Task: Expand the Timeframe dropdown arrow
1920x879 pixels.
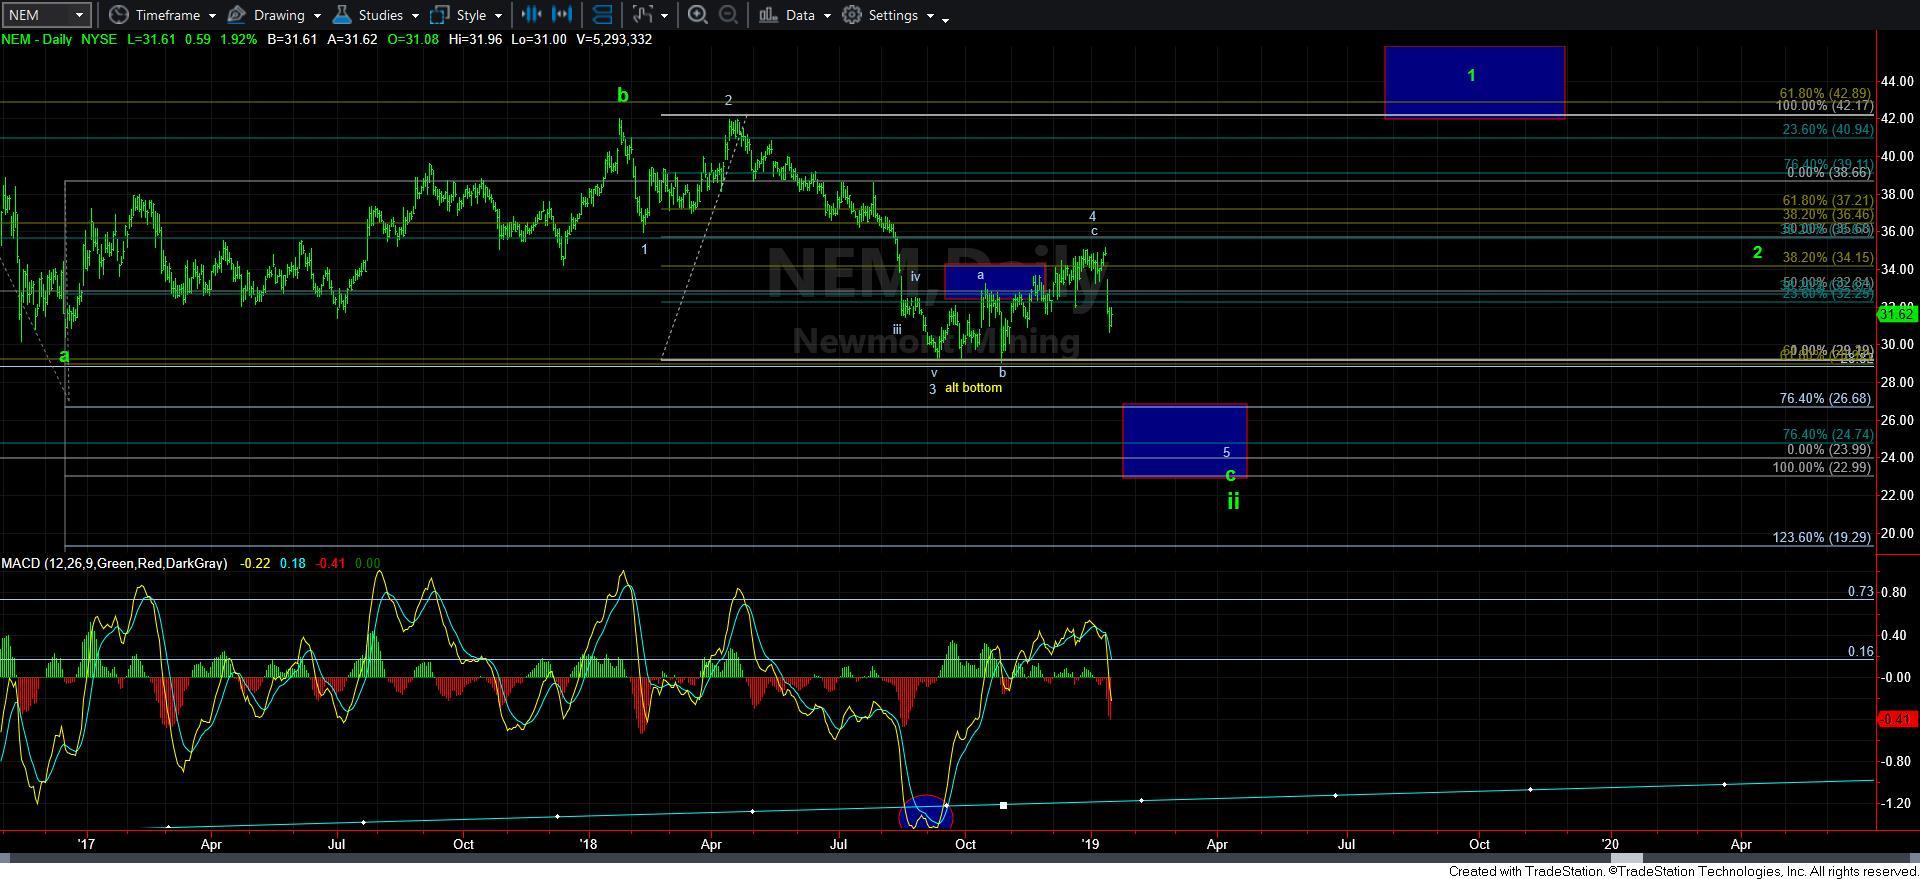Action: click(x=212, y=16)
